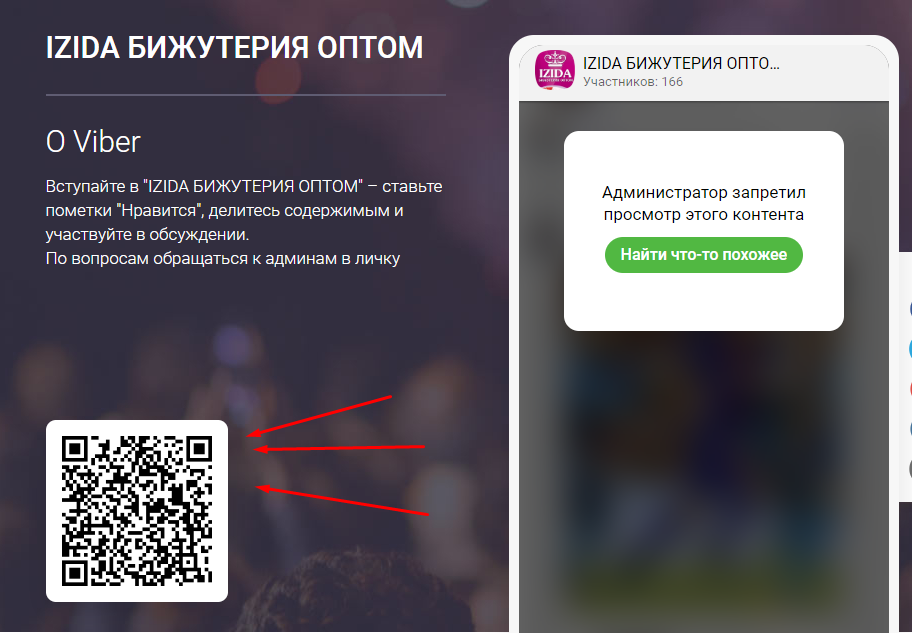Click the О Viber section heading
912x633 pixels.
click(93, 141)
